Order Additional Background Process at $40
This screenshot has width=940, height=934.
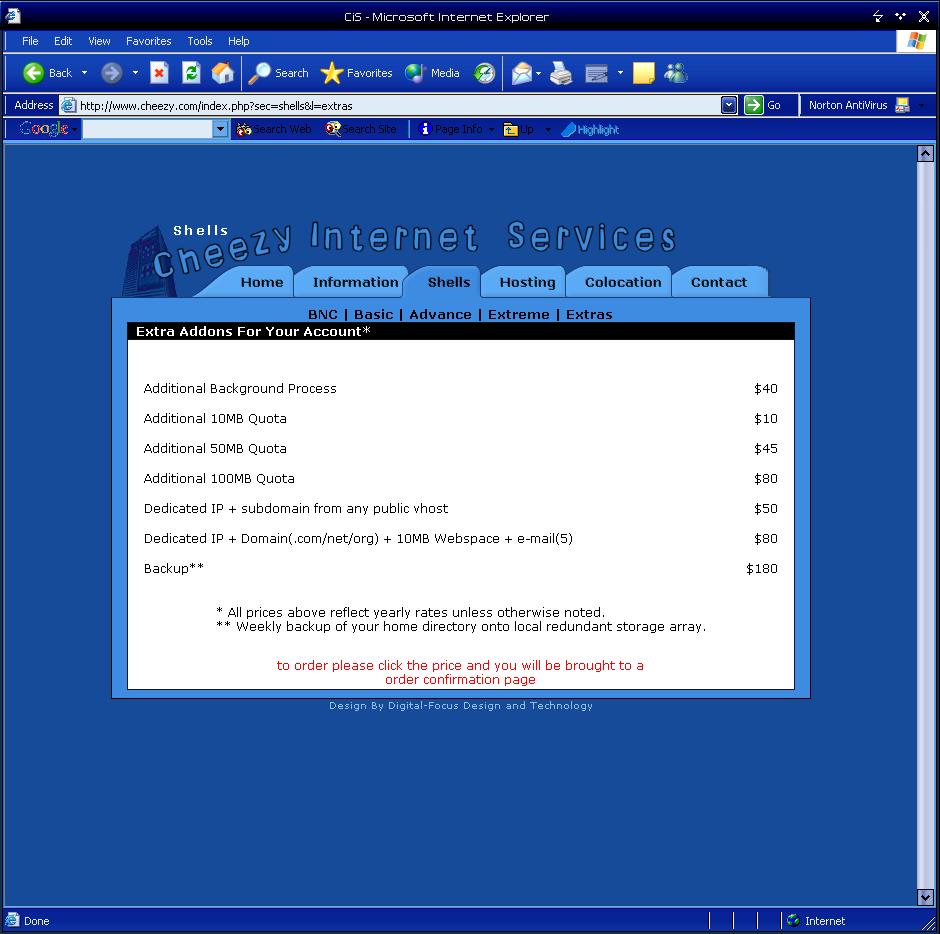tap(766, 388)
